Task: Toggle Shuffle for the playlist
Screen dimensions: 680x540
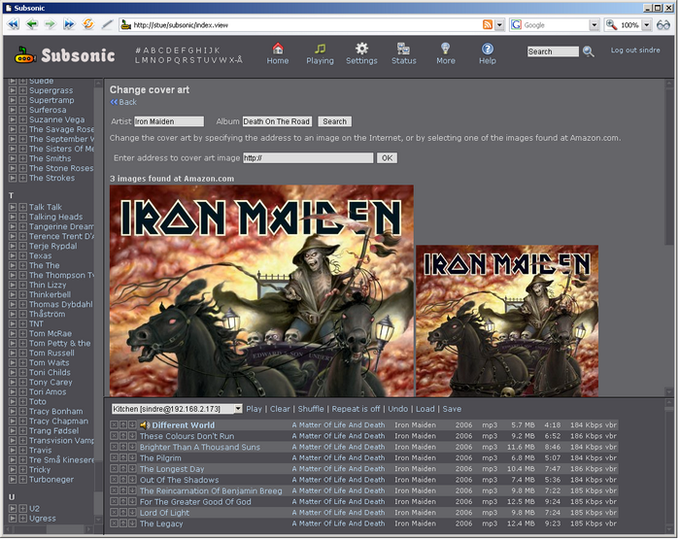Action: pyautogui.click(x=311, y=409)
